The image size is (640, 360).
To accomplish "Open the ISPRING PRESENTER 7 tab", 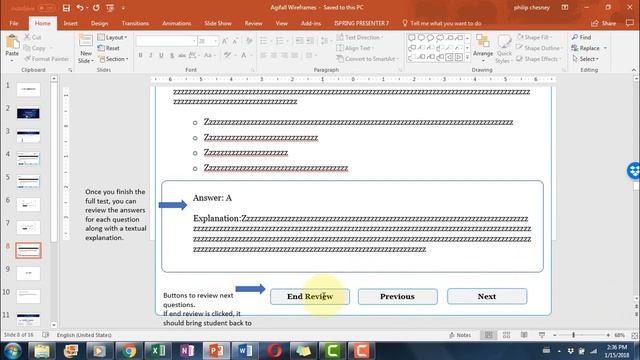I will click(x=362, y=23).
